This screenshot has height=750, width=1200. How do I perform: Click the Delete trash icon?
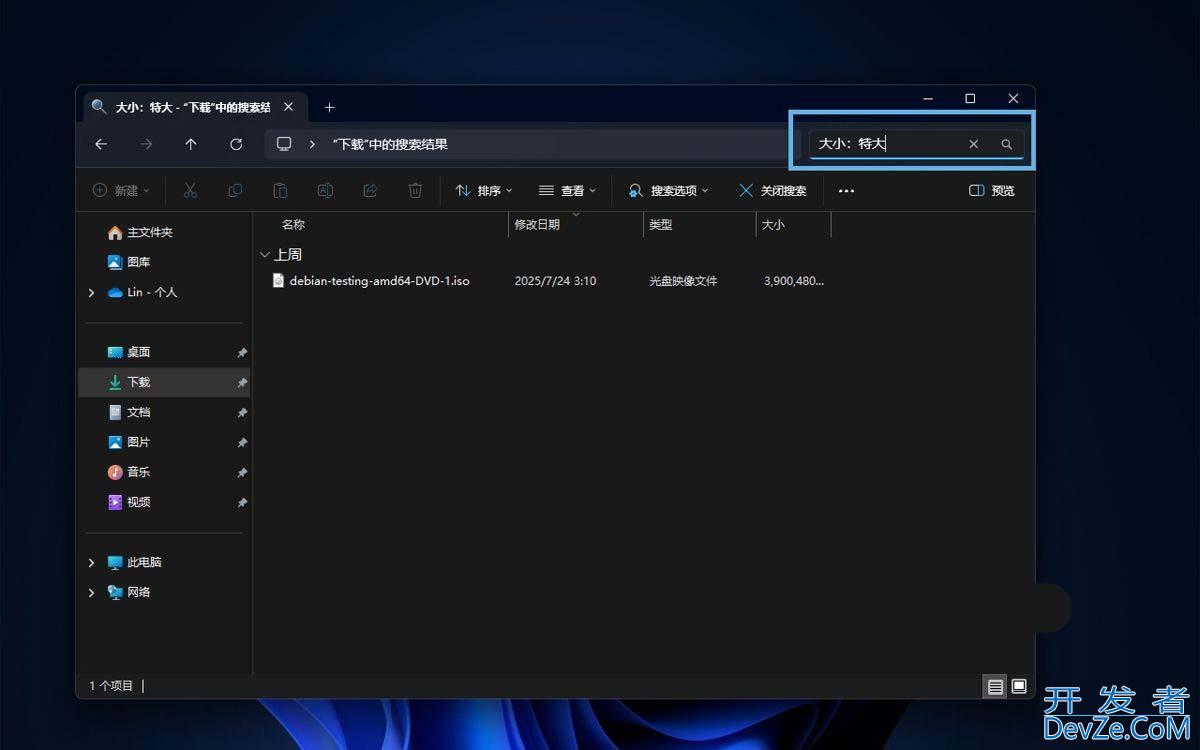tap(415, 190)
